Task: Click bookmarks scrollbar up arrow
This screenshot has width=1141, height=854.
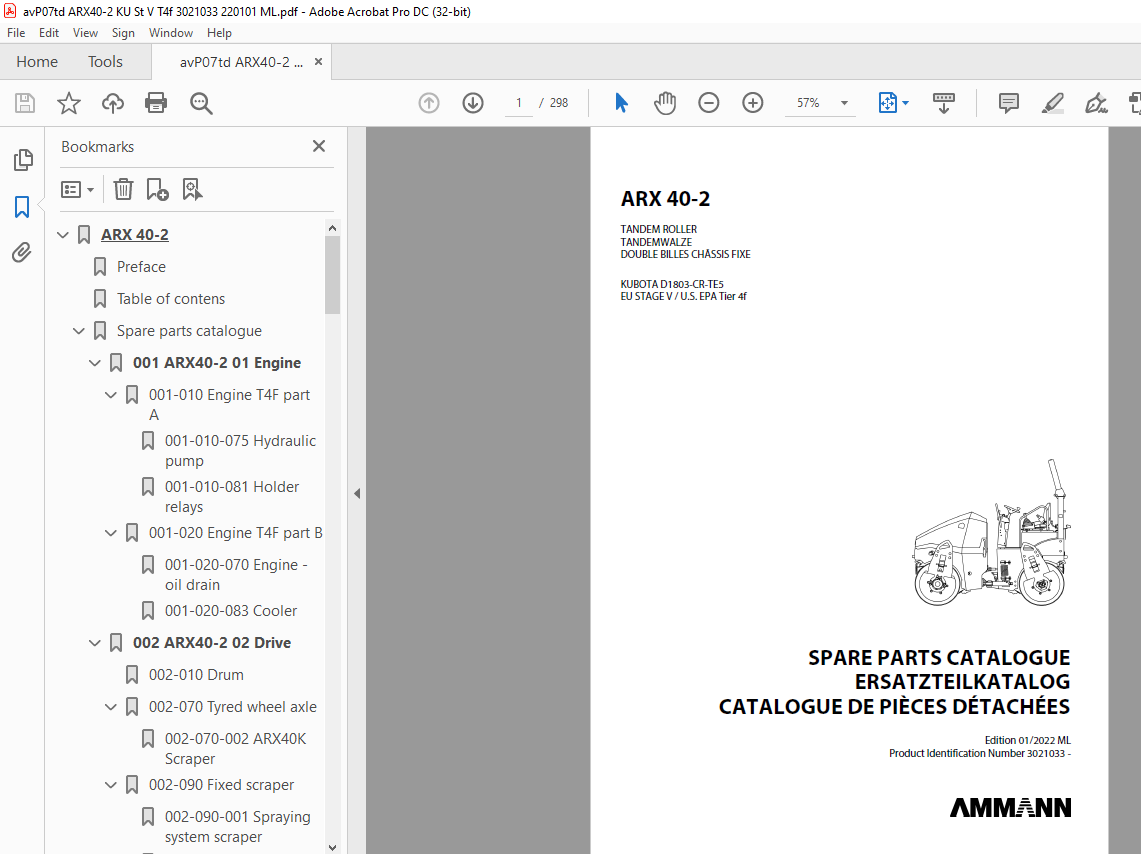Action: pyautogui.click(x=333, y=228)
